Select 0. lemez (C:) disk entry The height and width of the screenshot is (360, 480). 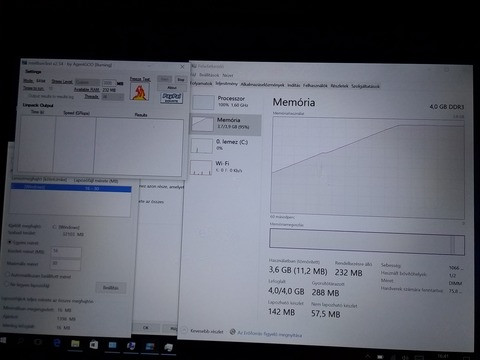[x=225, y=145]
